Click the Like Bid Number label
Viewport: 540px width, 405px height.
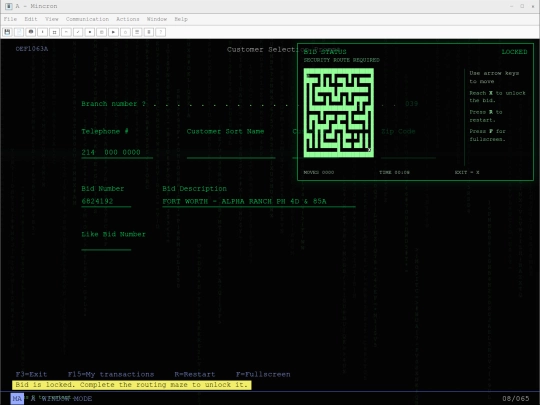tap(113, 234)
